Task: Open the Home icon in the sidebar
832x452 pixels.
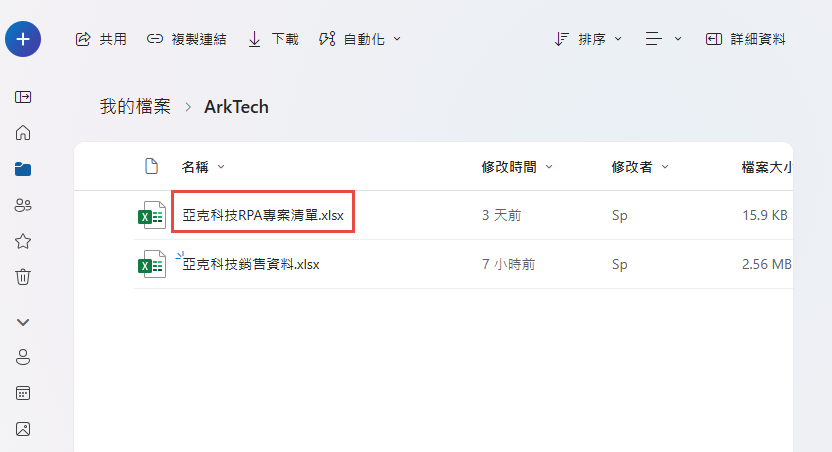Action: (23, 133)
